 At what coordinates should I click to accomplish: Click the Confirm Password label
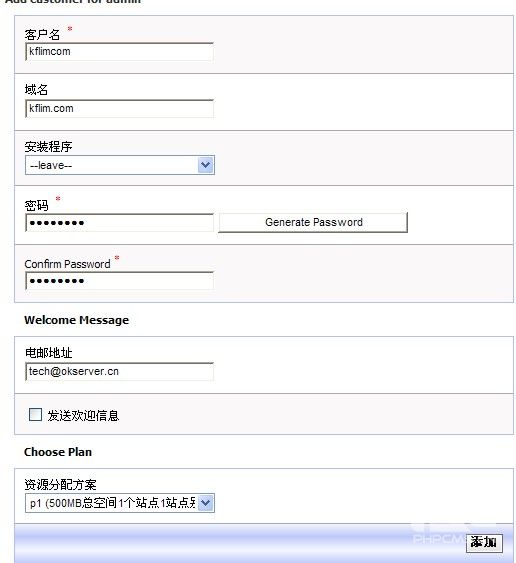(68, 264)
